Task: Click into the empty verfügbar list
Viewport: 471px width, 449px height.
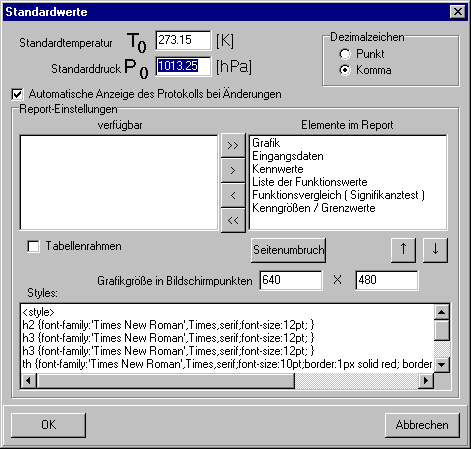Action: 119,182
